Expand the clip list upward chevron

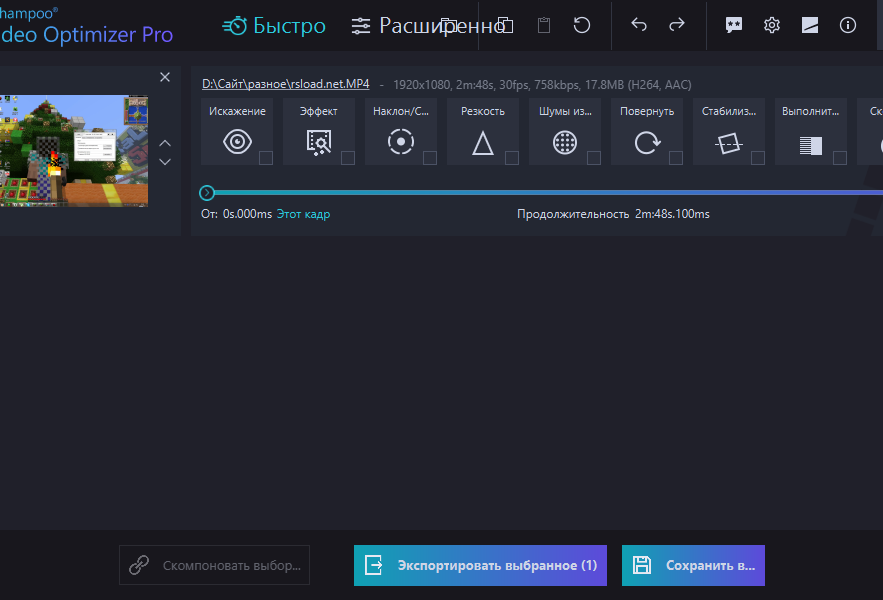[164, 143]
